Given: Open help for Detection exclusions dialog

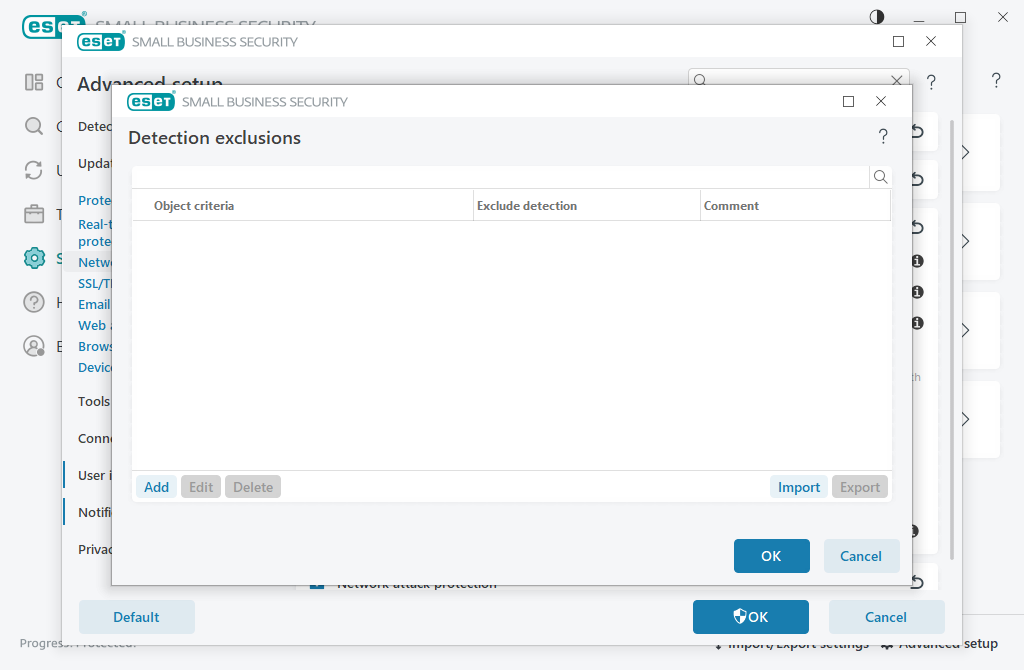Looking at the screenshot, I should [x=883, y=136].
